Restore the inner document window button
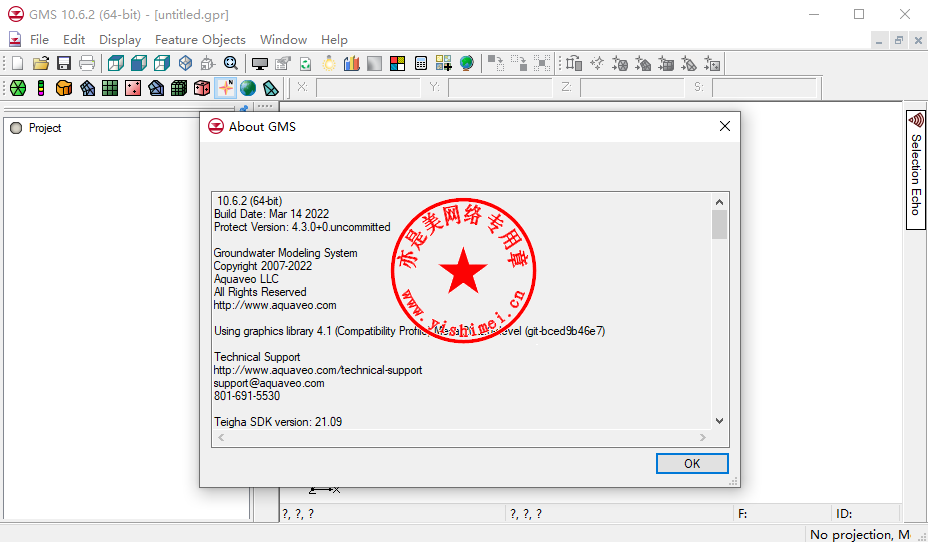 point(898,40)
